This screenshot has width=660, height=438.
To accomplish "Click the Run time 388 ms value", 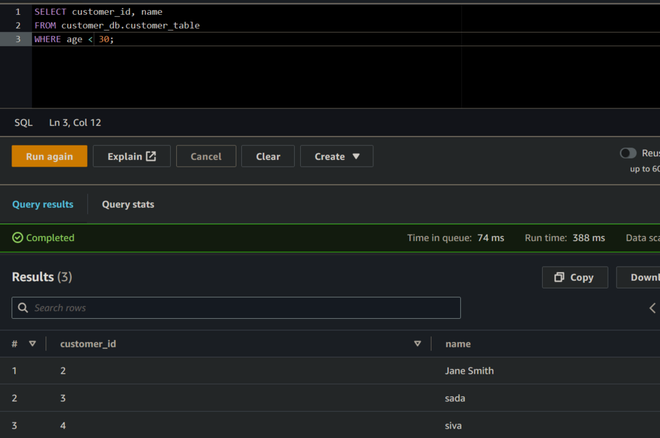I will pyautogui.click(x=588, y=238).
